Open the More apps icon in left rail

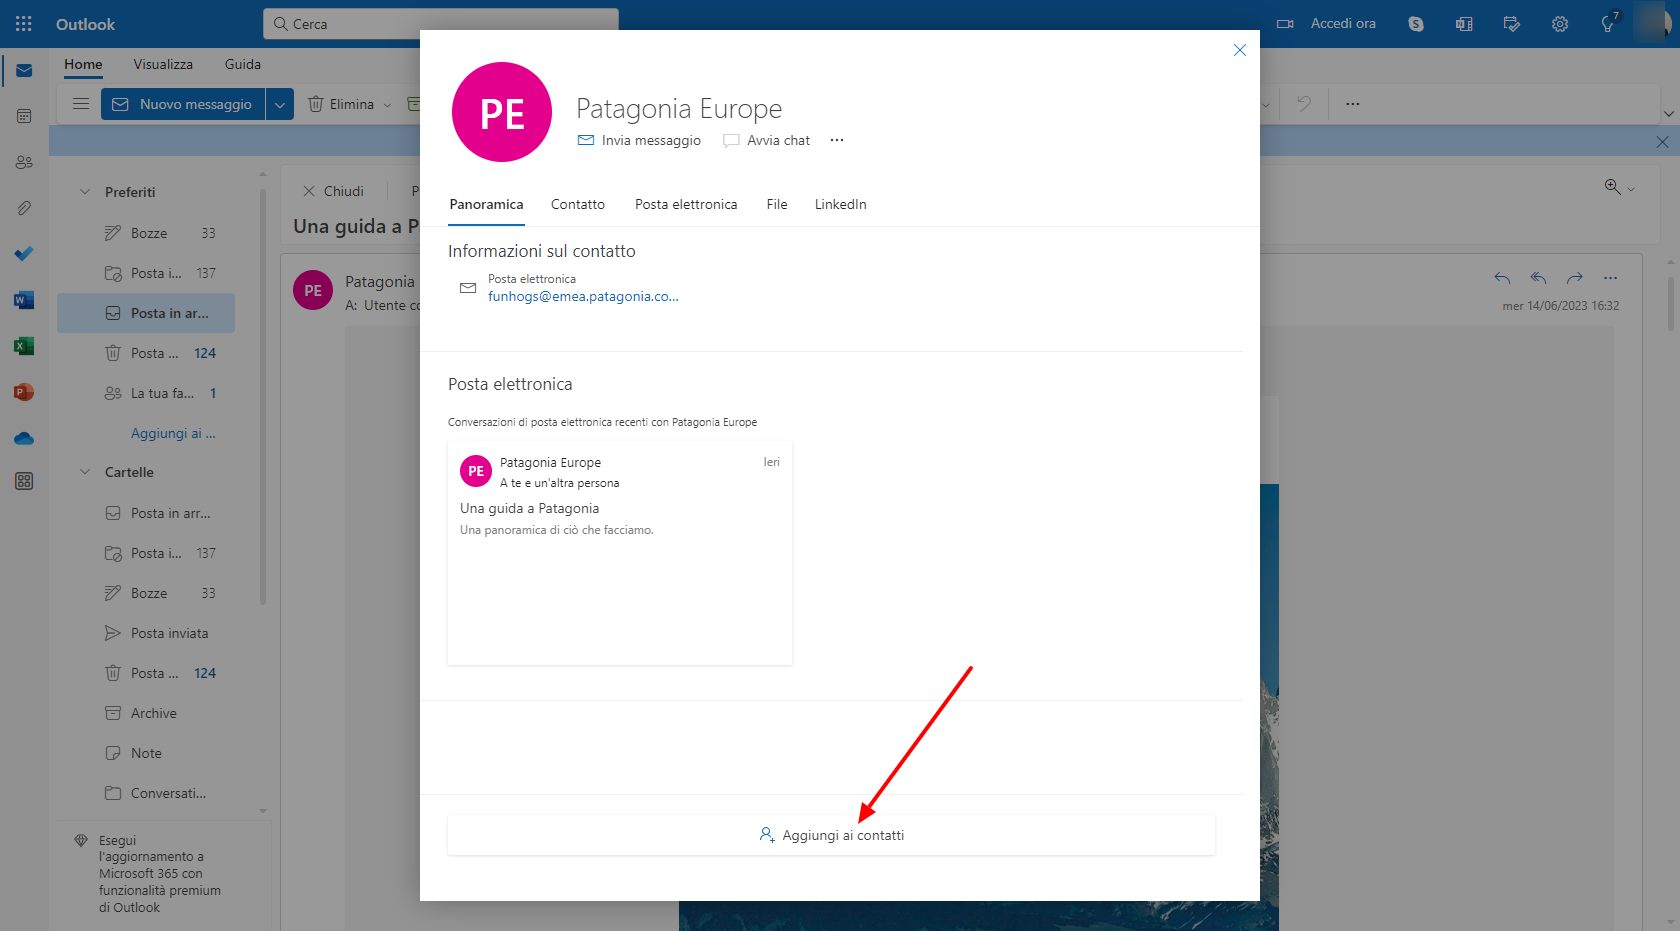click(24, 481)
